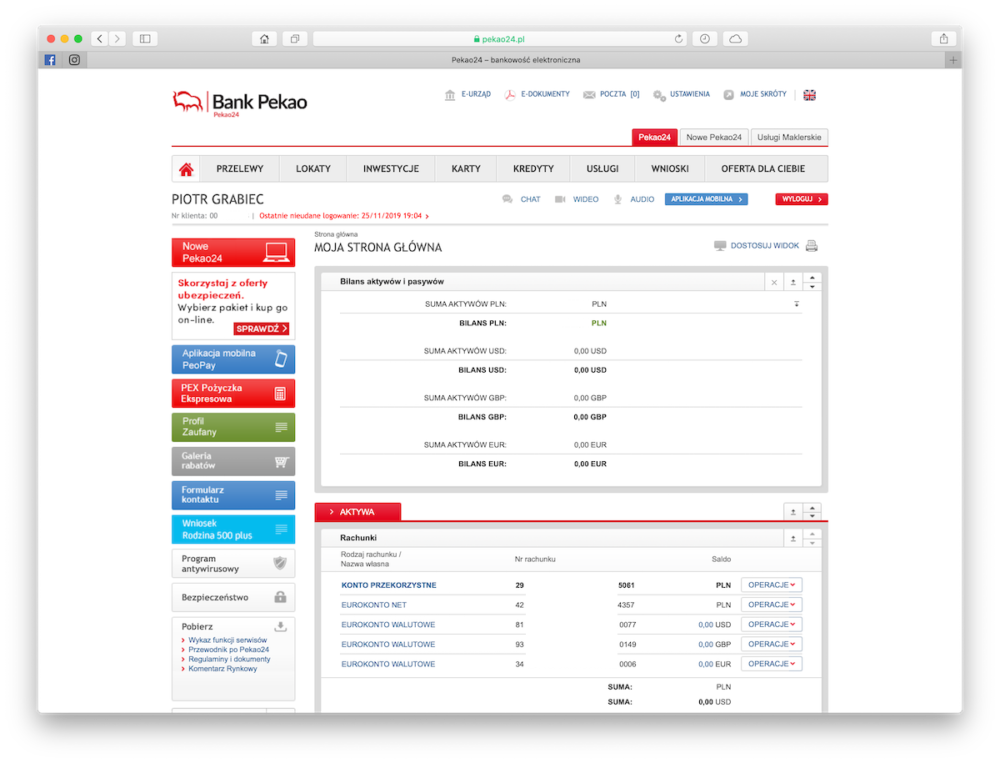Click APLIKACJA MOBILNA button

pos(706,199)
